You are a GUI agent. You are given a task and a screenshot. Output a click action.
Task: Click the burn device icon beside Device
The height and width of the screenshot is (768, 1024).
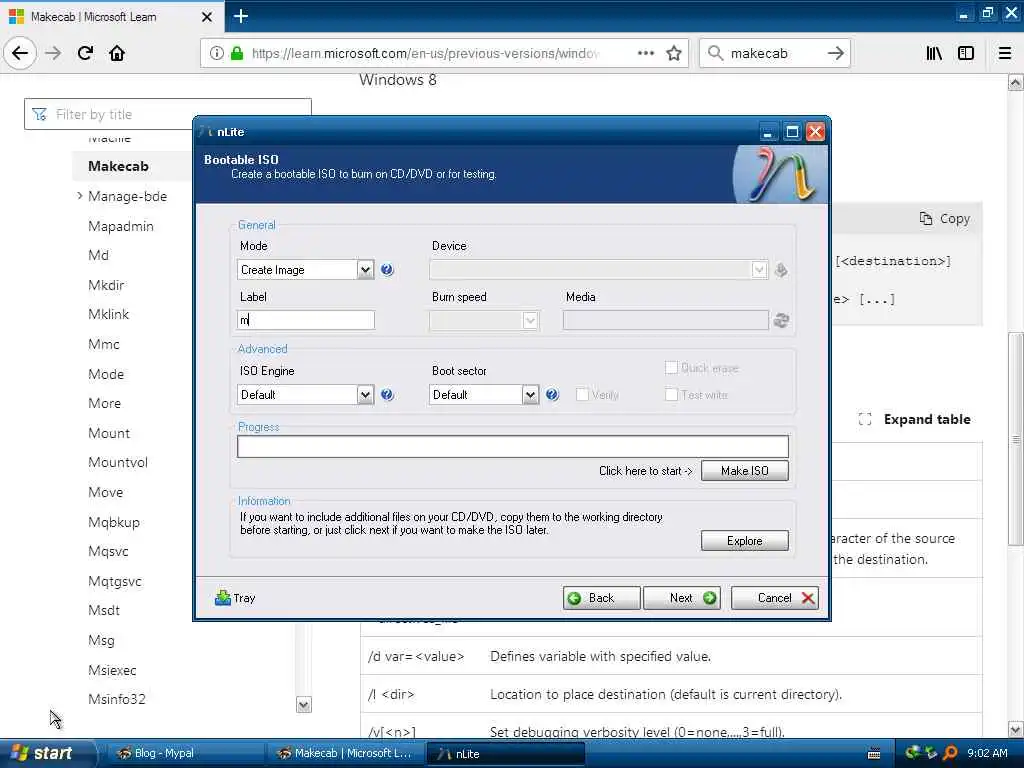click(781, 270)
